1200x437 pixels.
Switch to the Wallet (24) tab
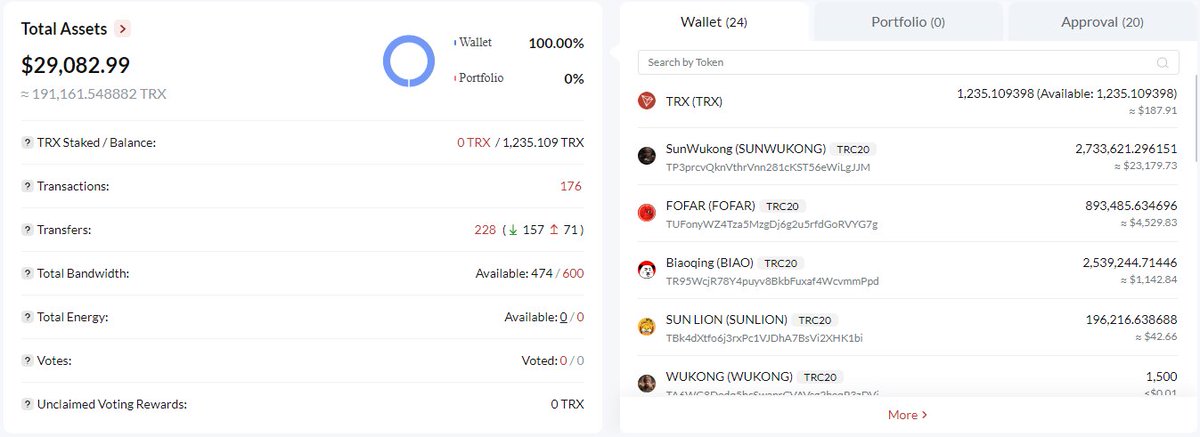(x=714, y=21)
